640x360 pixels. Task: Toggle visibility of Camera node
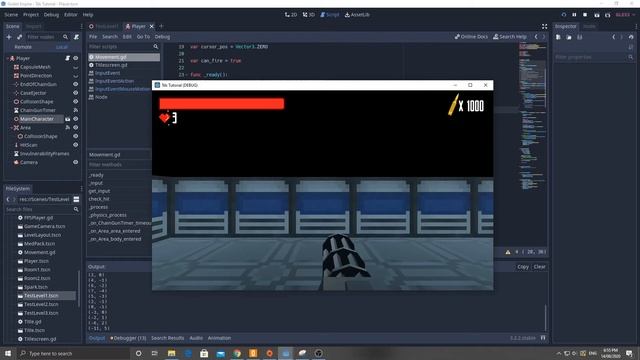tap(76, 162)
